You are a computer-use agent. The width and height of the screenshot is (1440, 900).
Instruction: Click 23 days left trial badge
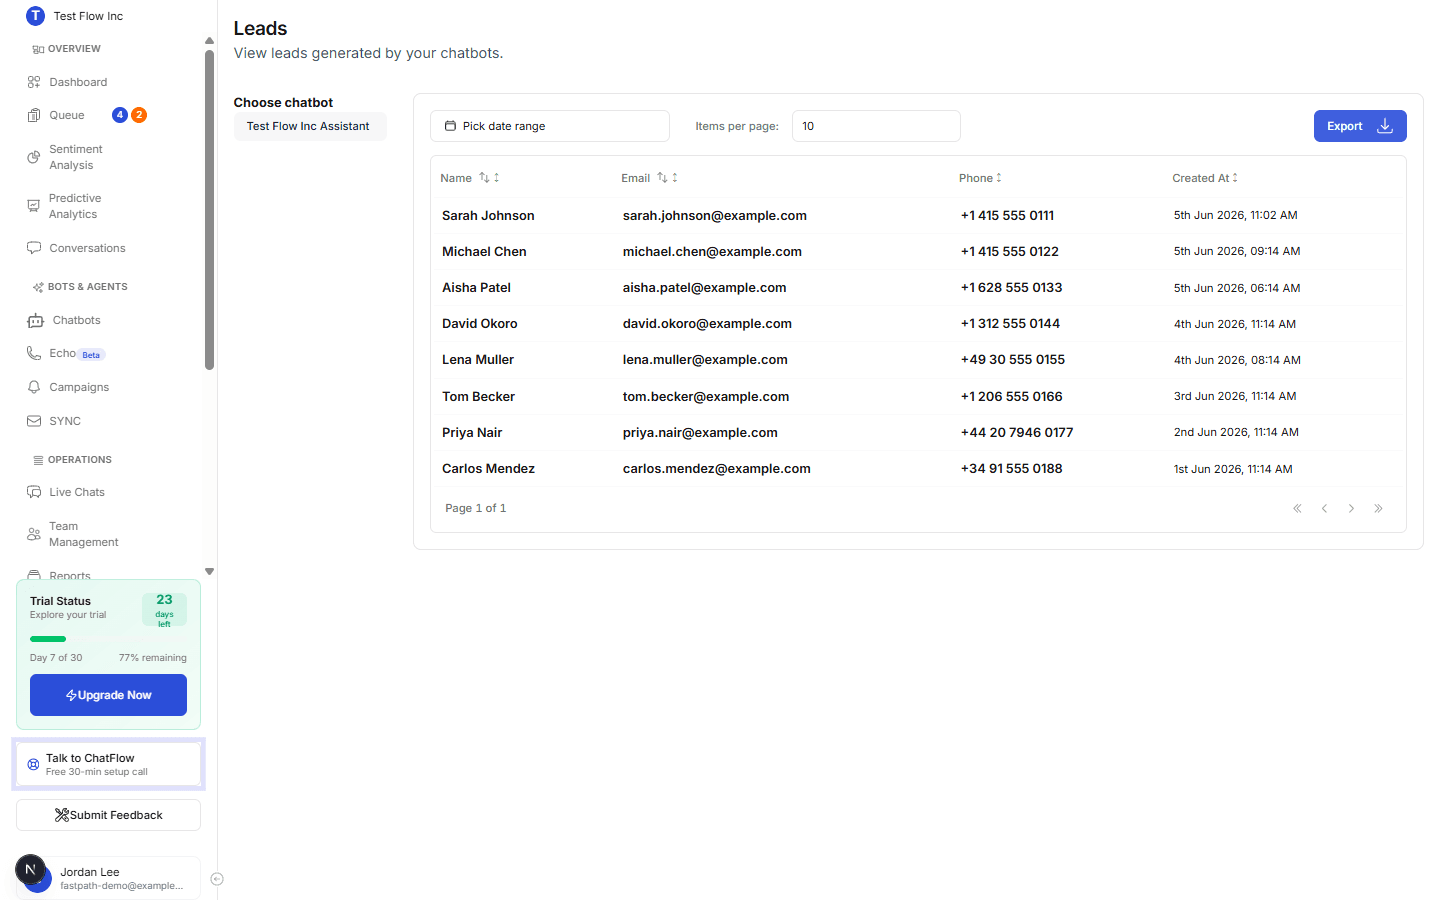(x=164, y=610)
